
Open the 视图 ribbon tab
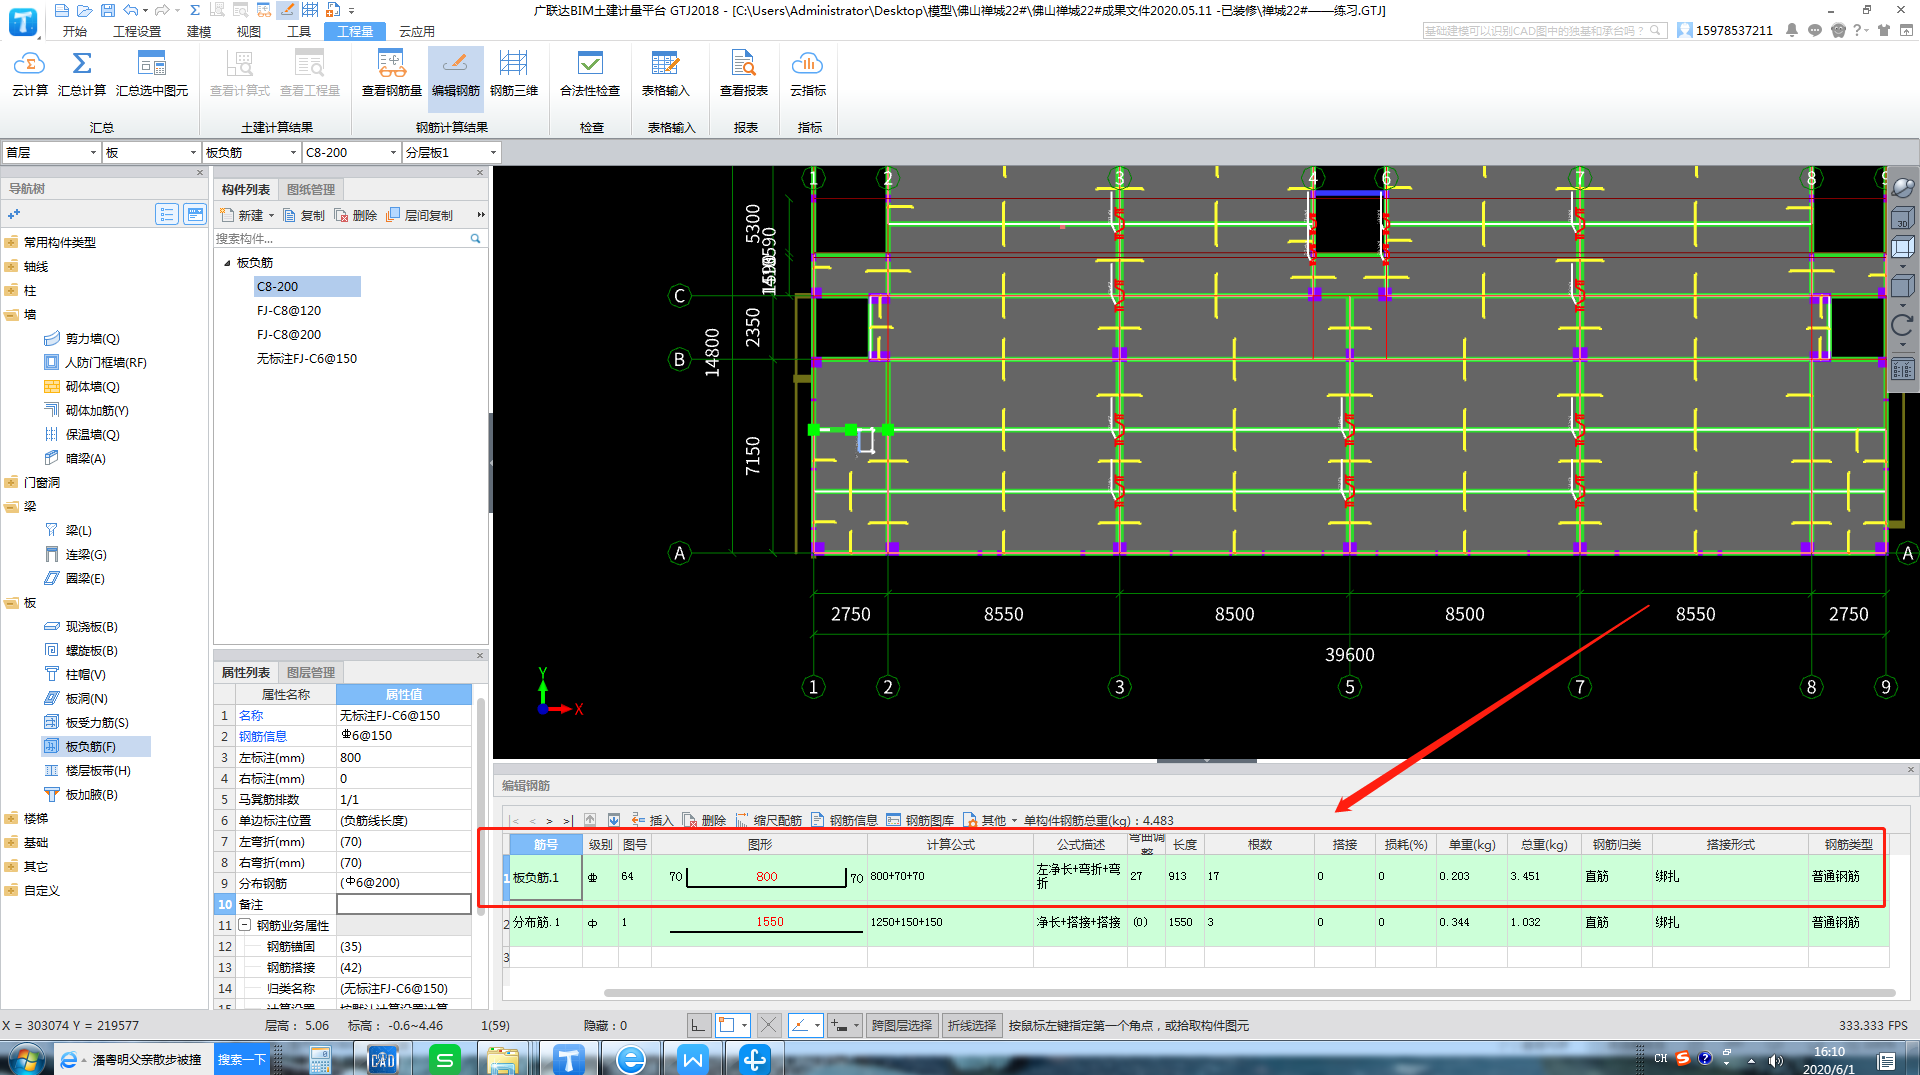coord(248,31)
